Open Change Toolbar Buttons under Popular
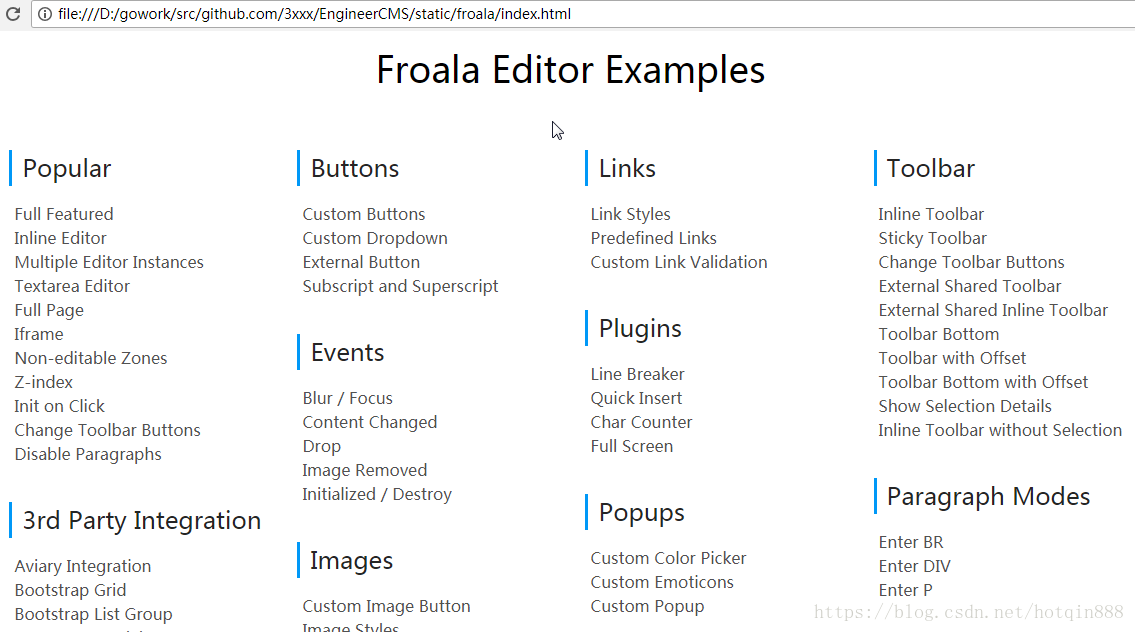Screen dimensions: 1135x632 coord(107,430)
